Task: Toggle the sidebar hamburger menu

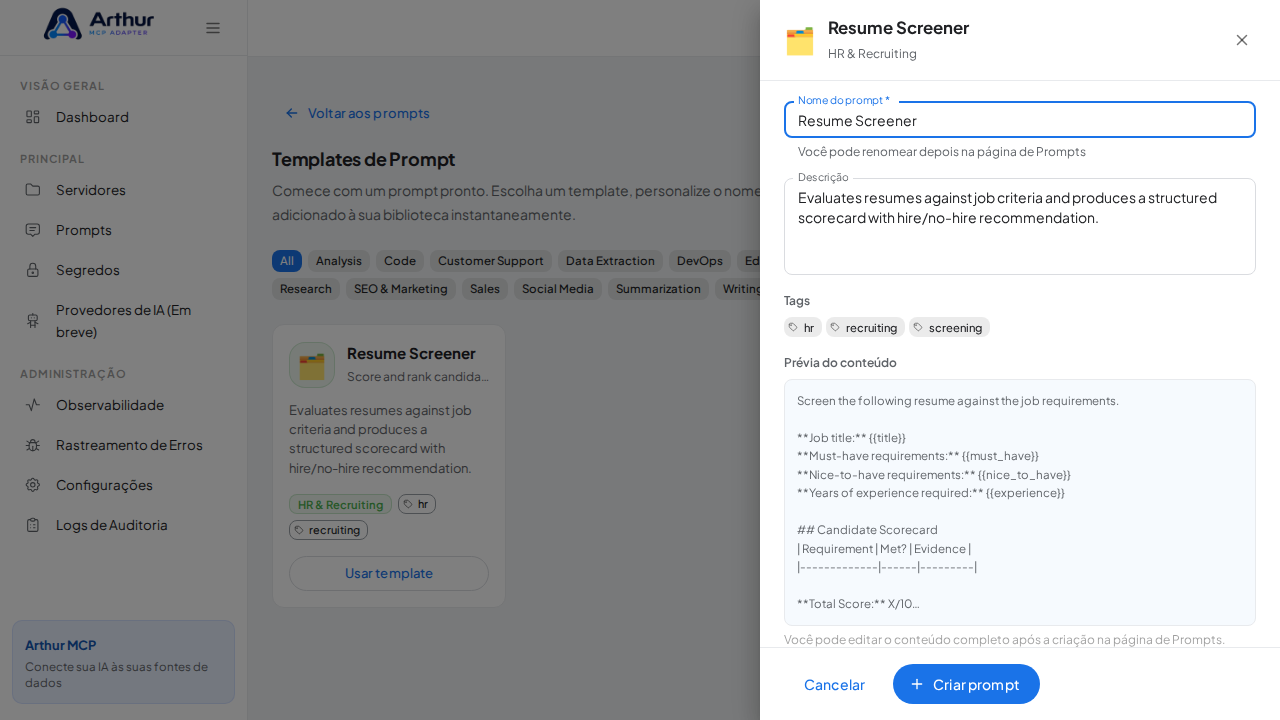Action: point(213,28)
